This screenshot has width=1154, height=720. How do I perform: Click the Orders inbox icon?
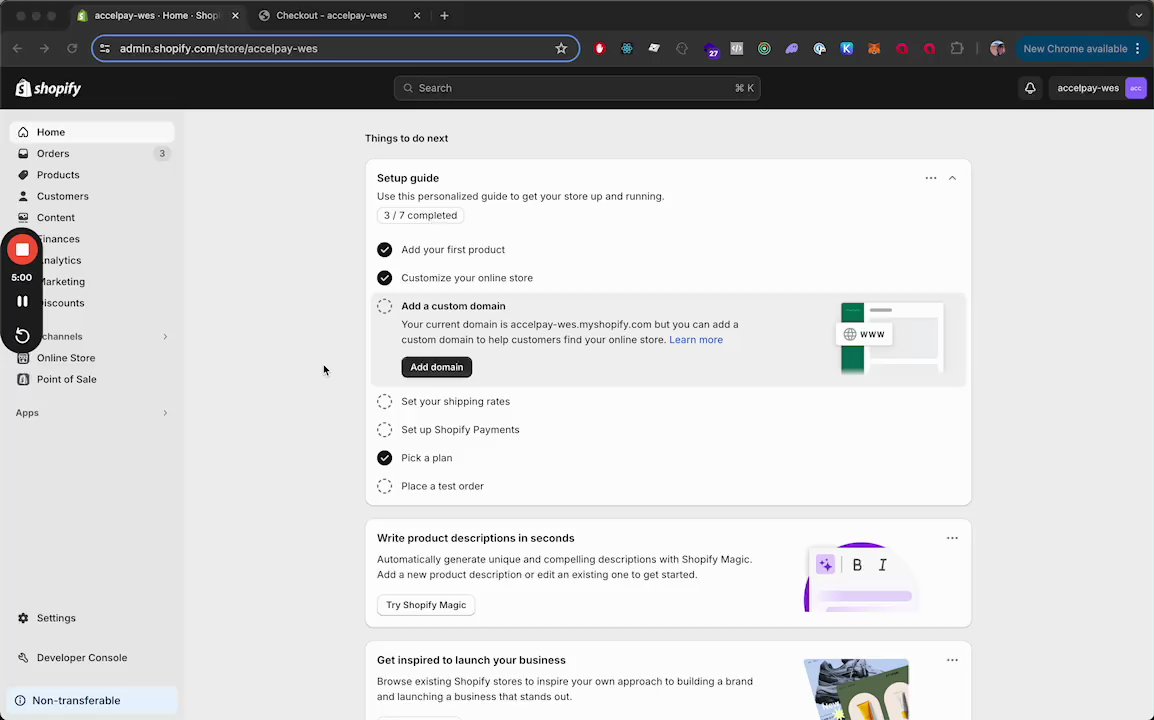coord(24,154)
